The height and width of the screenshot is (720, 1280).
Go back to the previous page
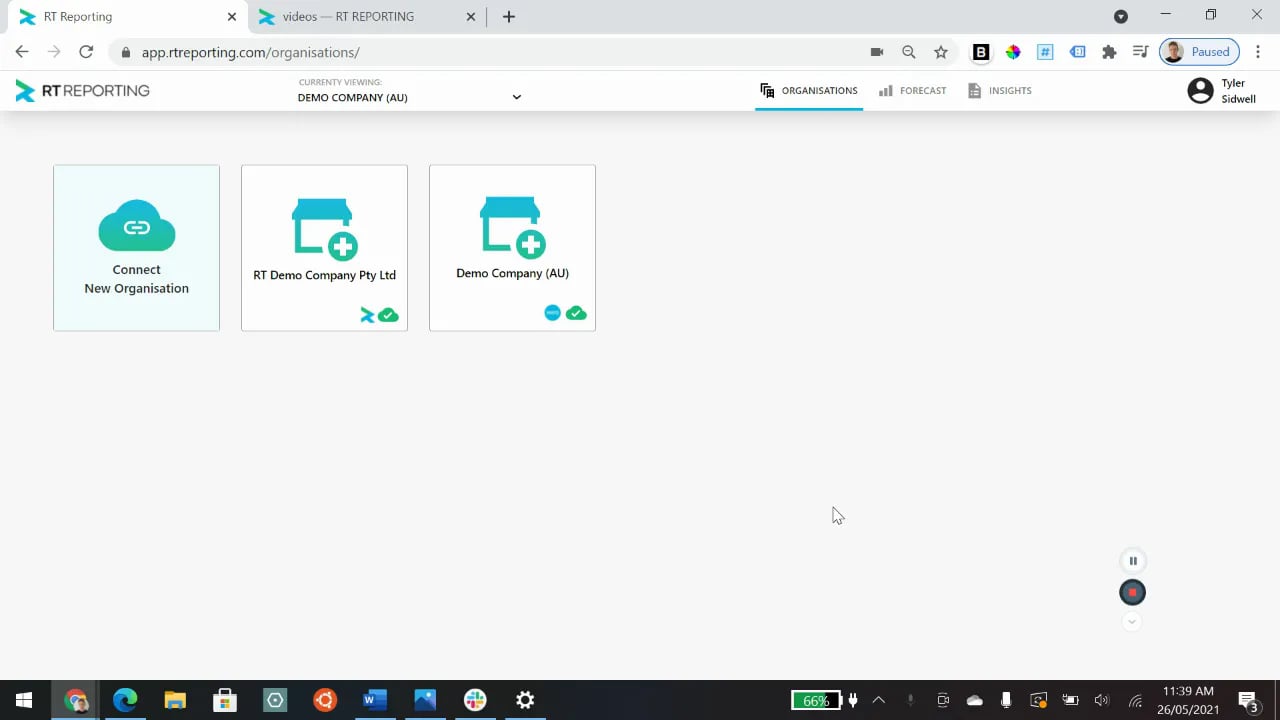click(x=22, y=52)
